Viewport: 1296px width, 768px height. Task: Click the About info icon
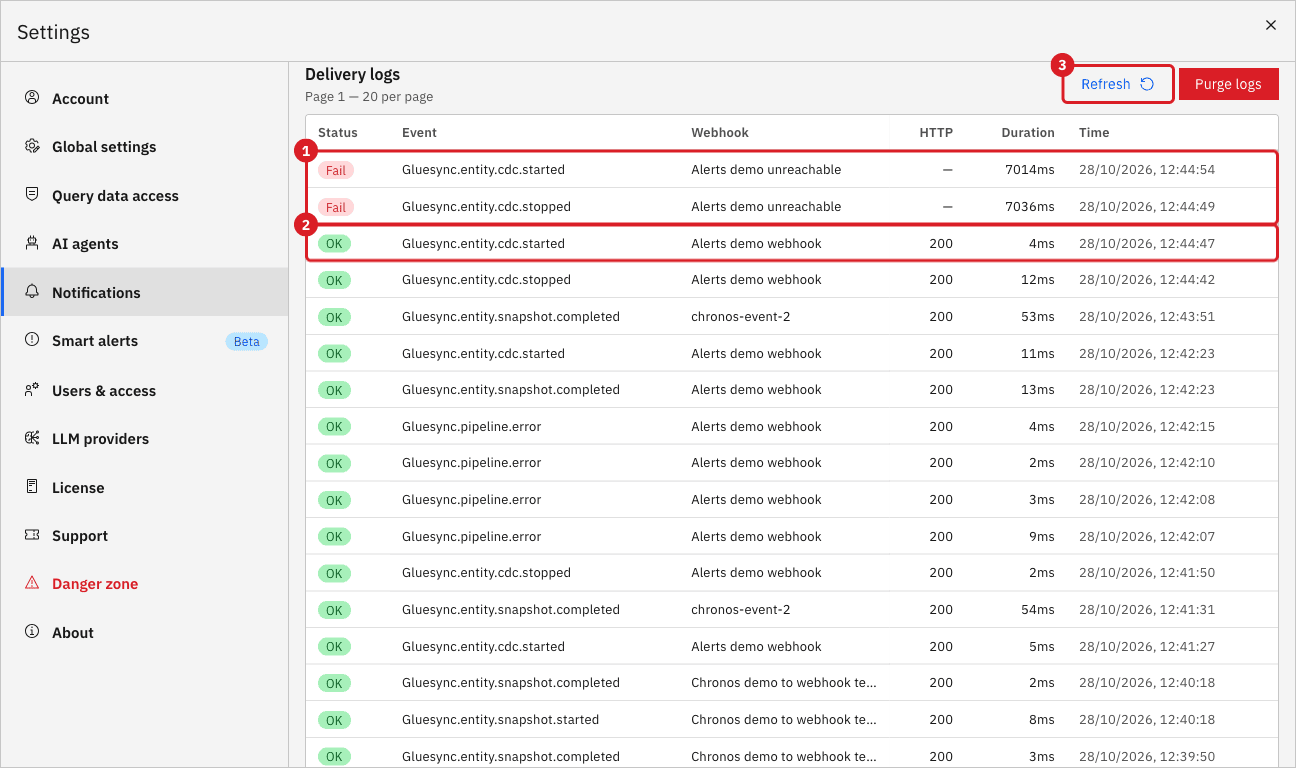click(x=32, y=632)
